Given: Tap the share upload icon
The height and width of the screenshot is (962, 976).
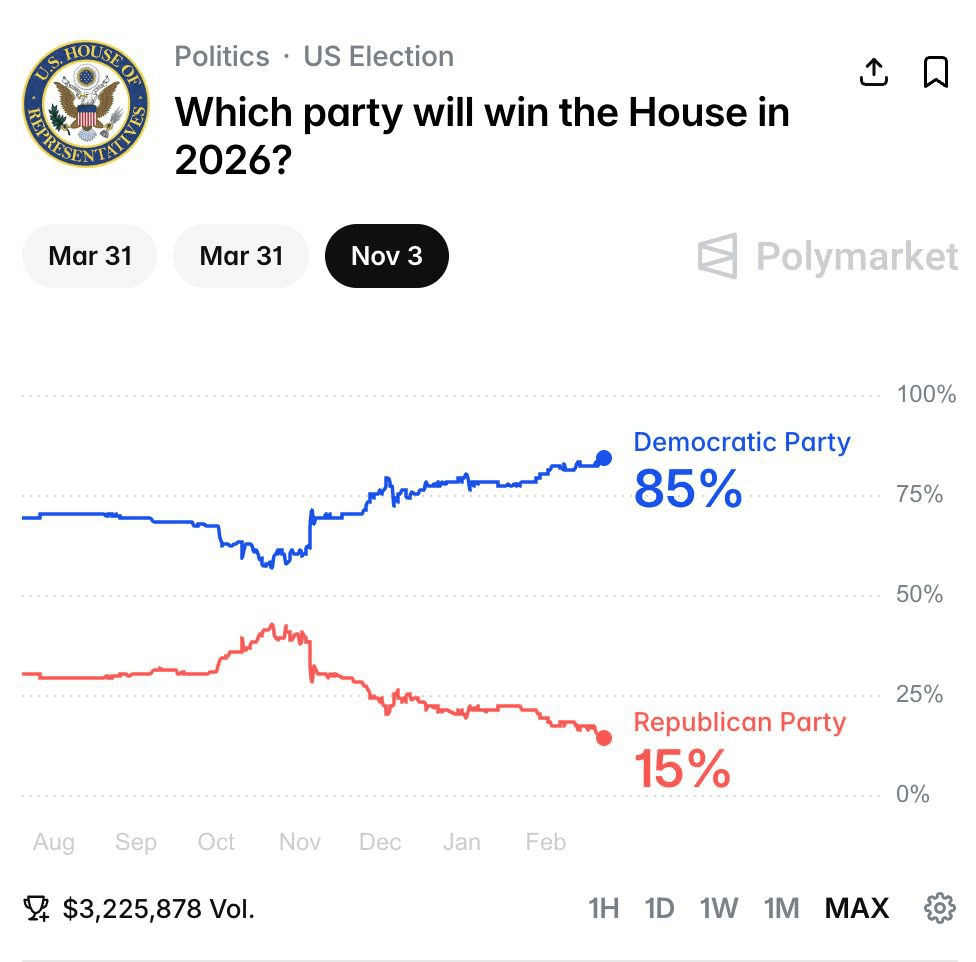Looking at the screenshot, I should pyautogui.click(x=874, y=72).
